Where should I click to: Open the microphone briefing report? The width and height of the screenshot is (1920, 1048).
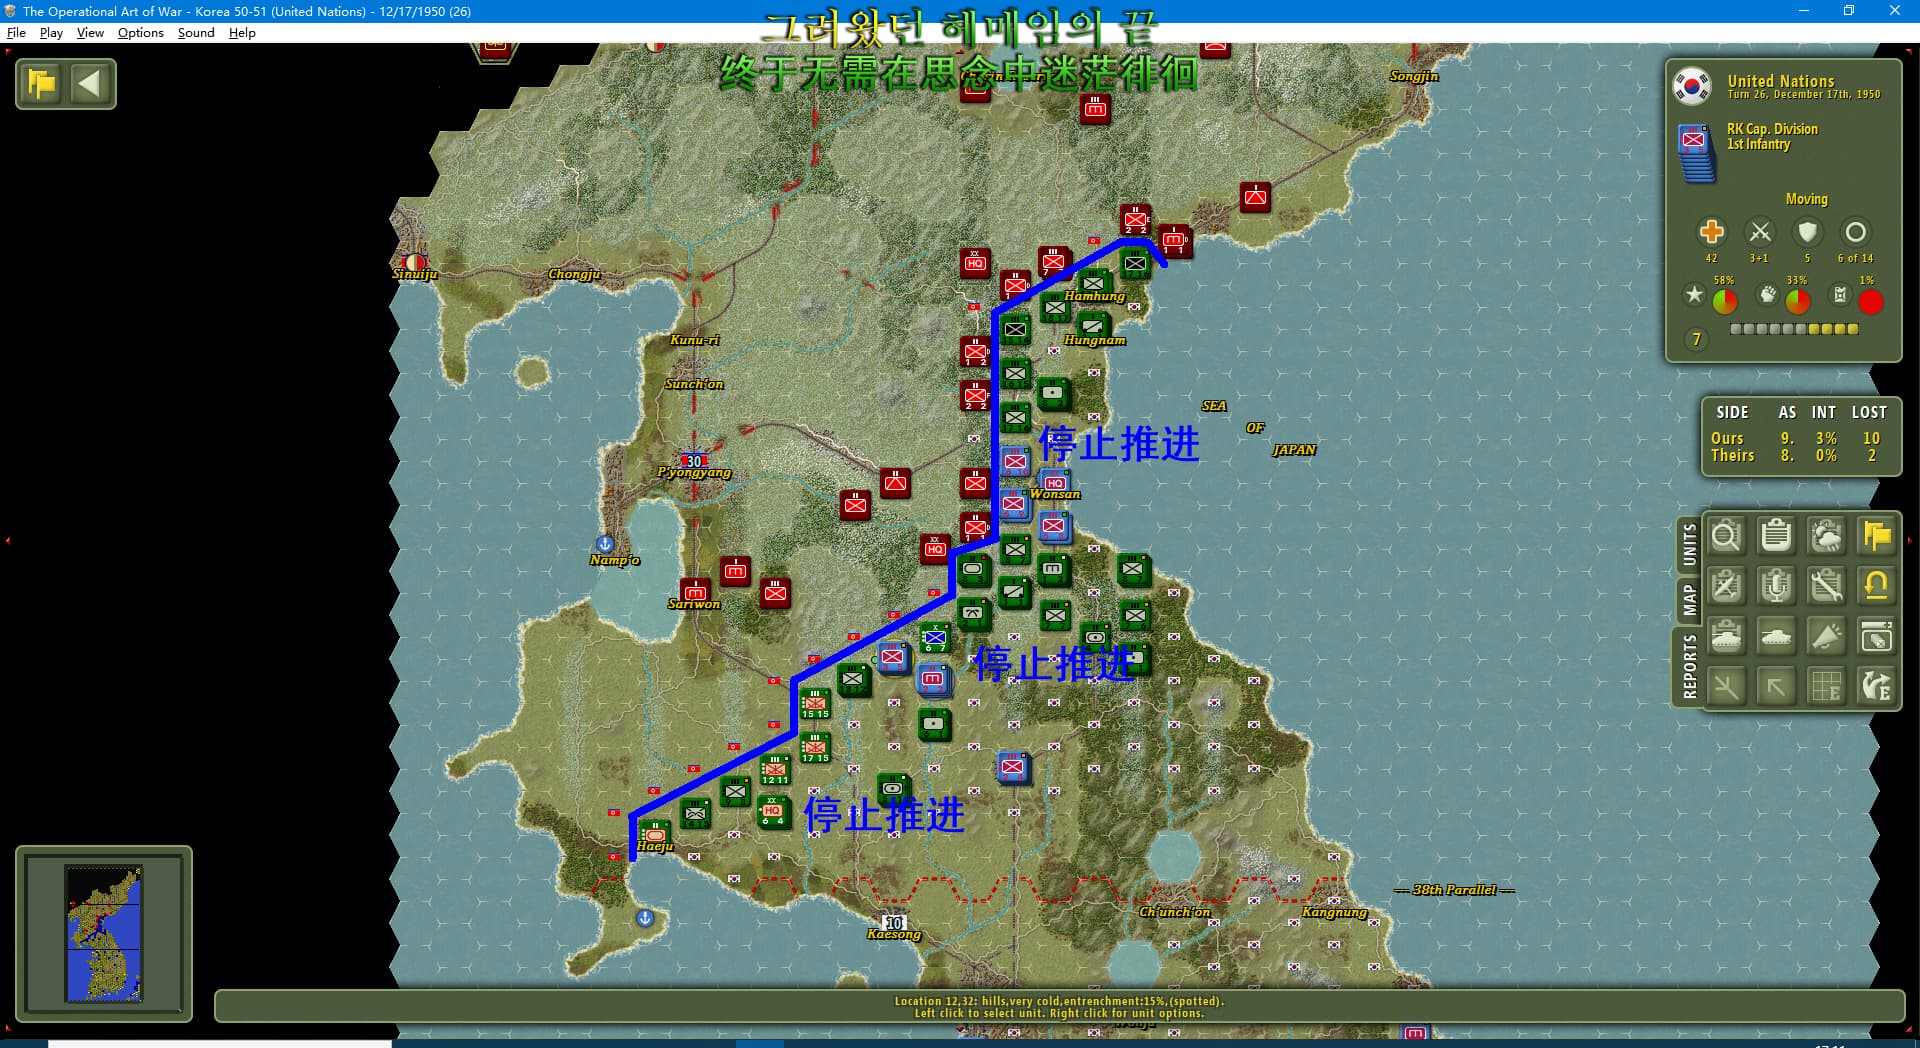point(1776,586)
